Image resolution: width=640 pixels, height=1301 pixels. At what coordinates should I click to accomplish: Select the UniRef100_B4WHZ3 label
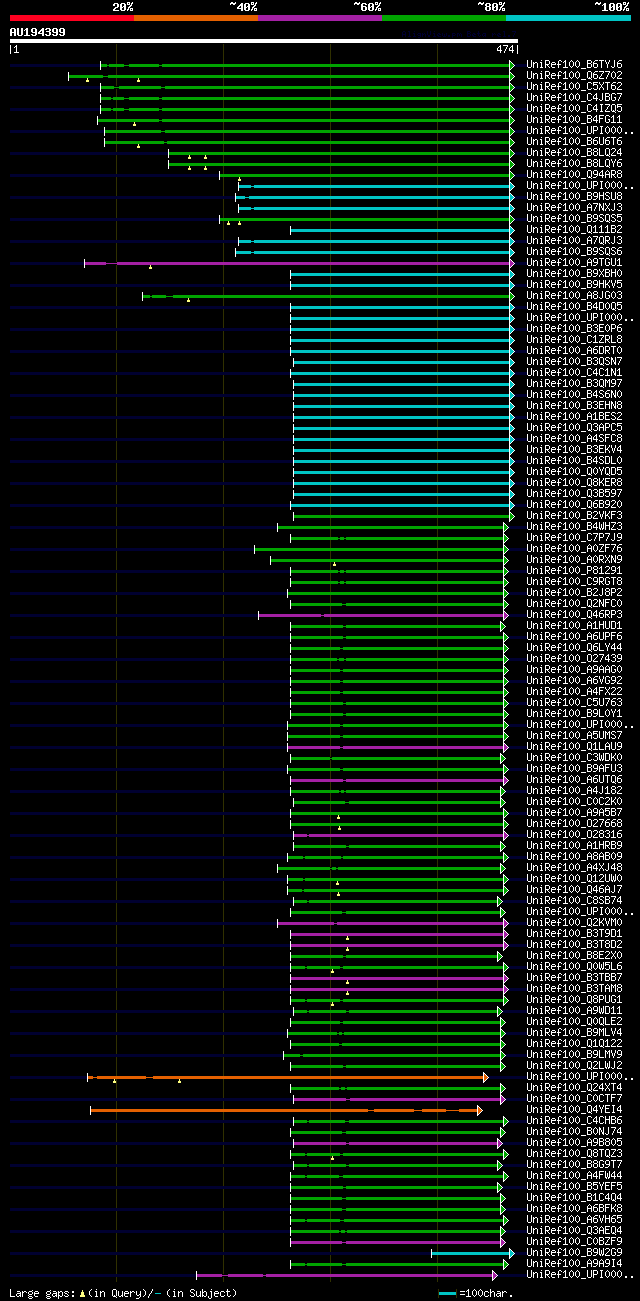coord(574,526)
